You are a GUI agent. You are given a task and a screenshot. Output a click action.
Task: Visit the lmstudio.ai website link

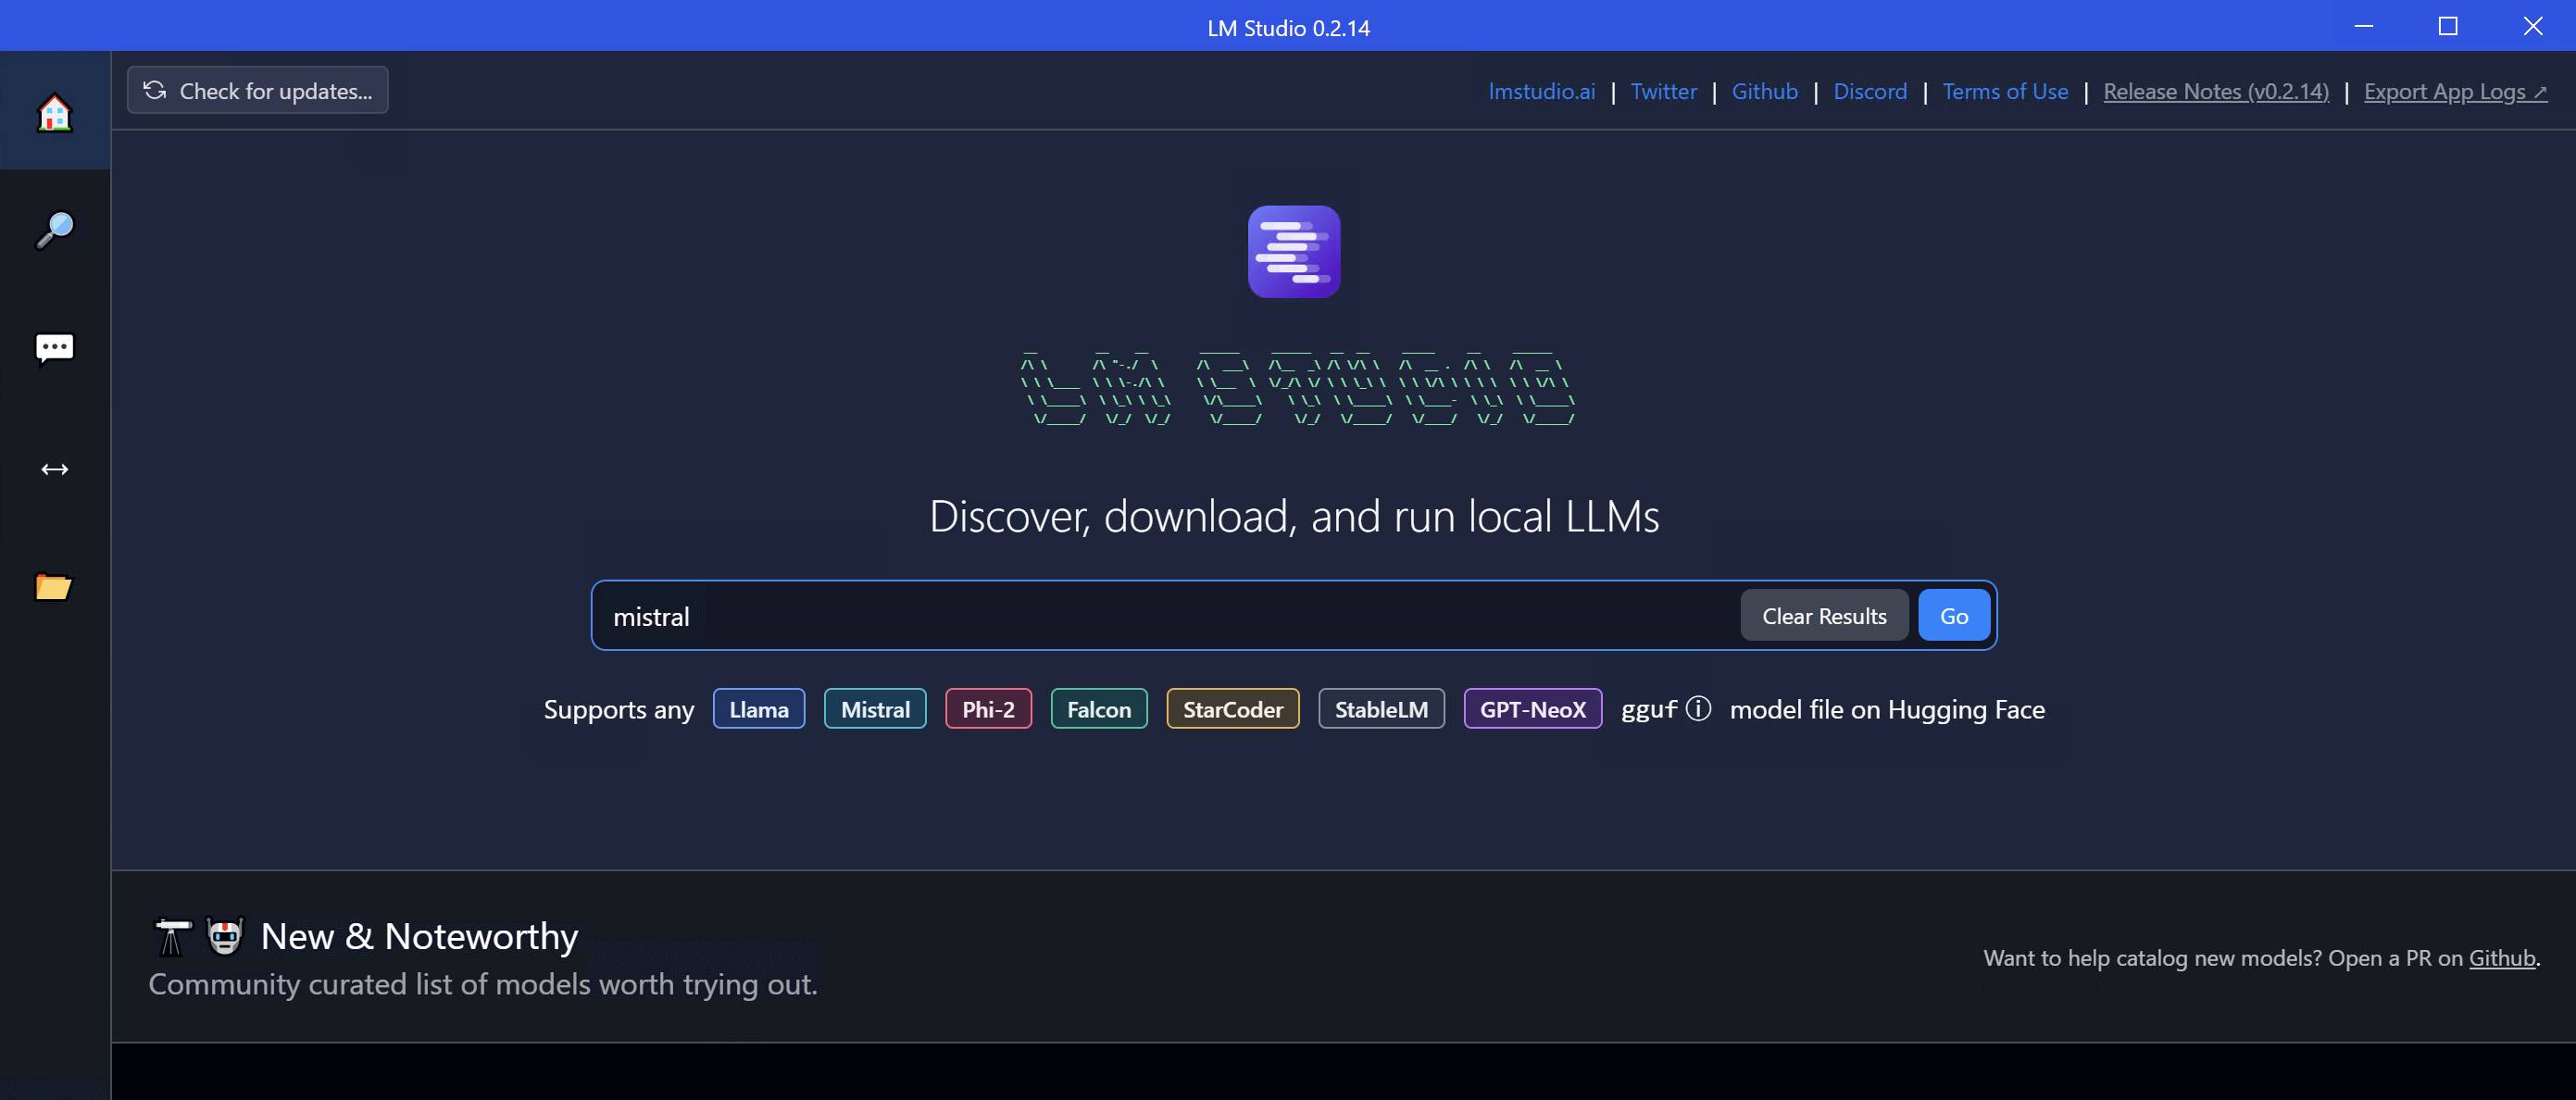pos(1540,91)
